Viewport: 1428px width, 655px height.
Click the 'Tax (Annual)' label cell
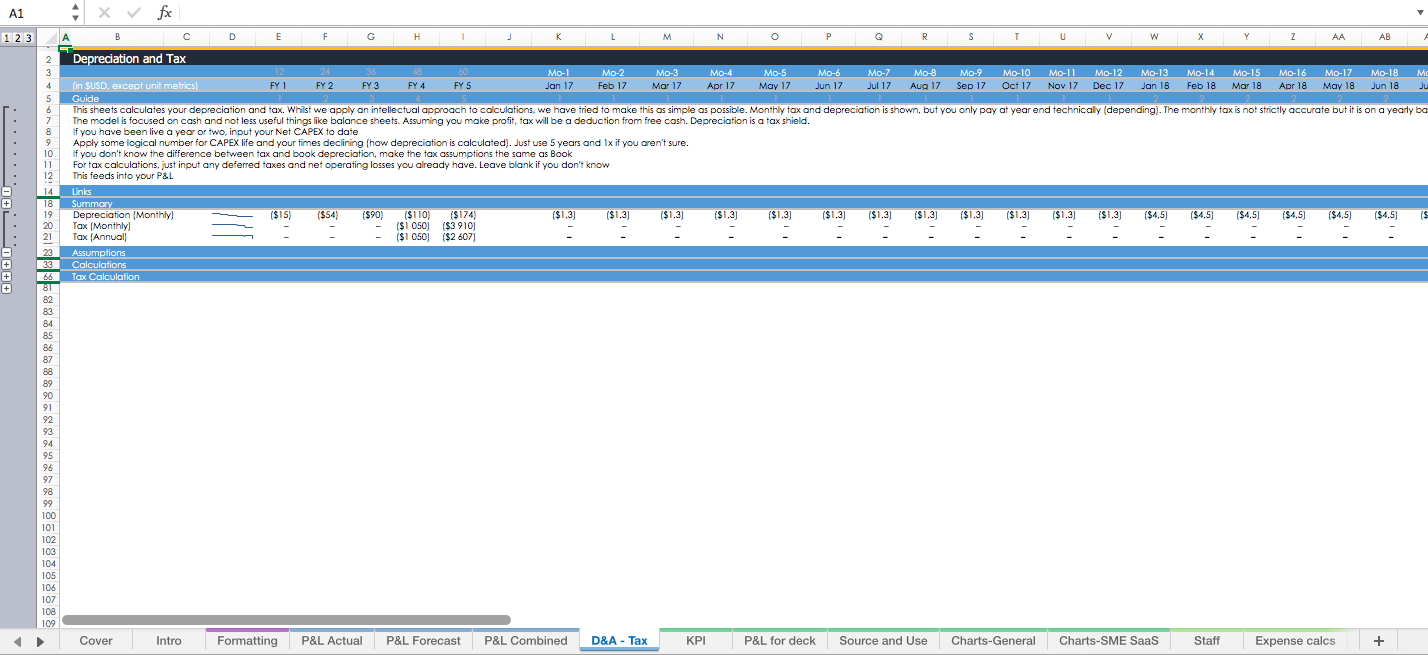pyautogui.click(x=100, y=237)
